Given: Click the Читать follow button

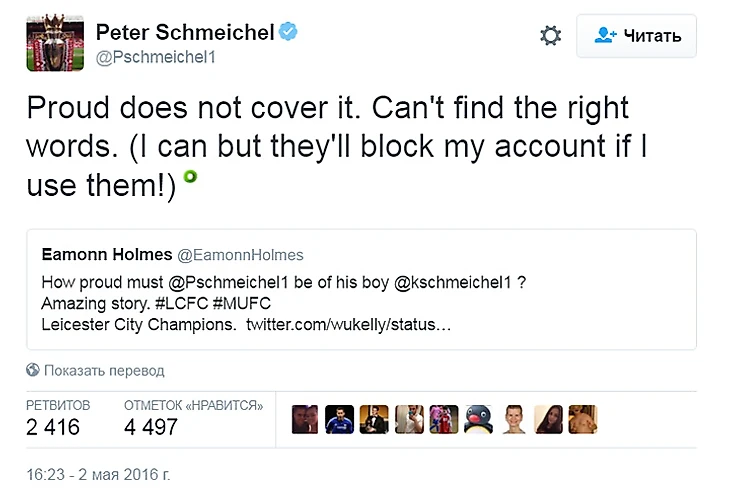Looking at the screenshot, I should click(636, 36).
